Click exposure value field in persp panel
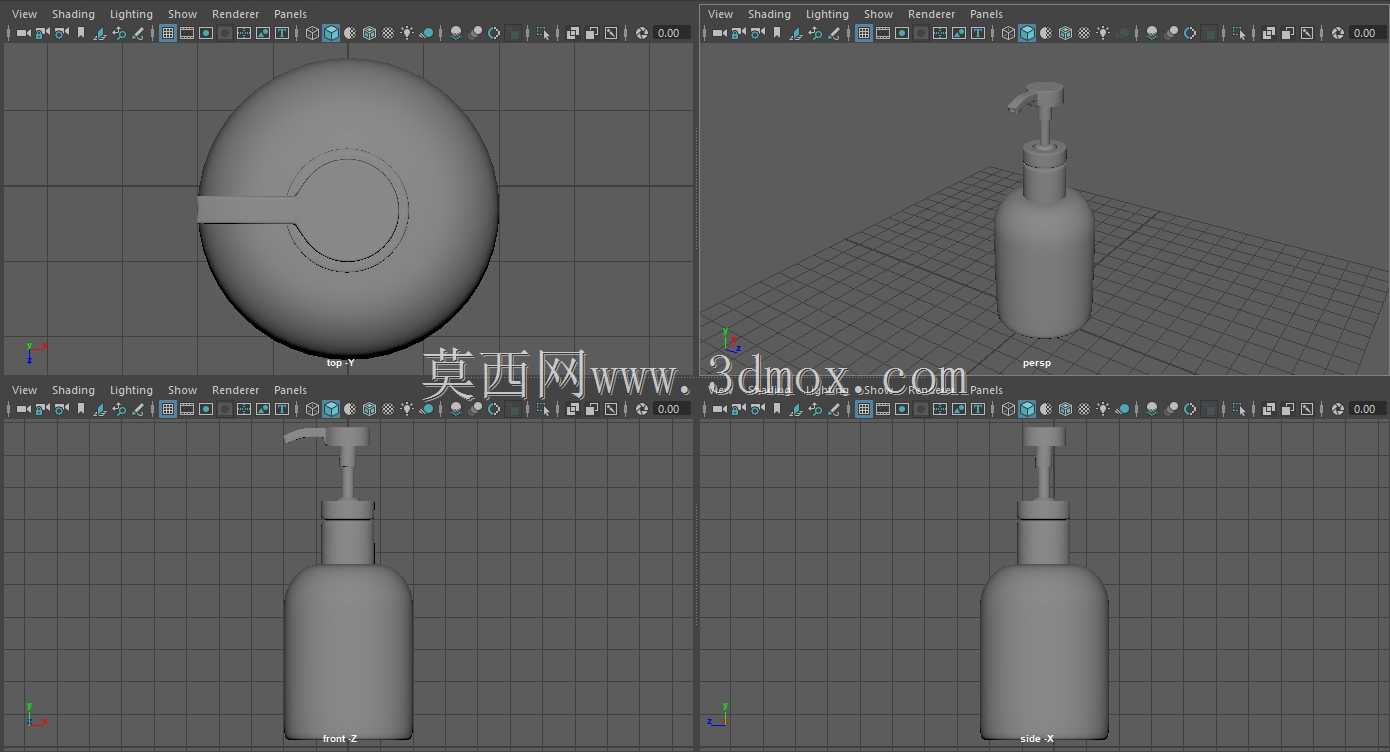 tap(1367, 33)
